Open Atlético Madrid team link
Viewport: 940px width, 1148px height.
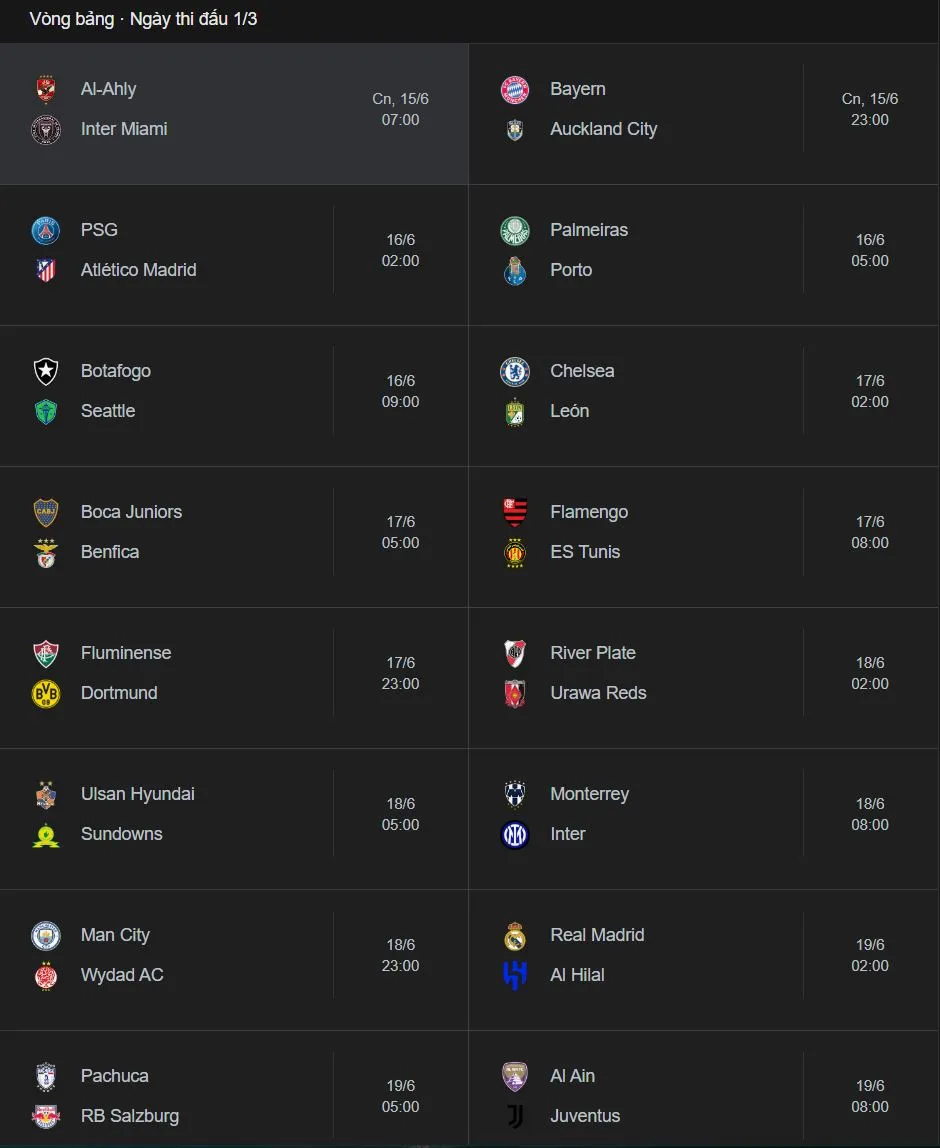click(x=138, y=270)
